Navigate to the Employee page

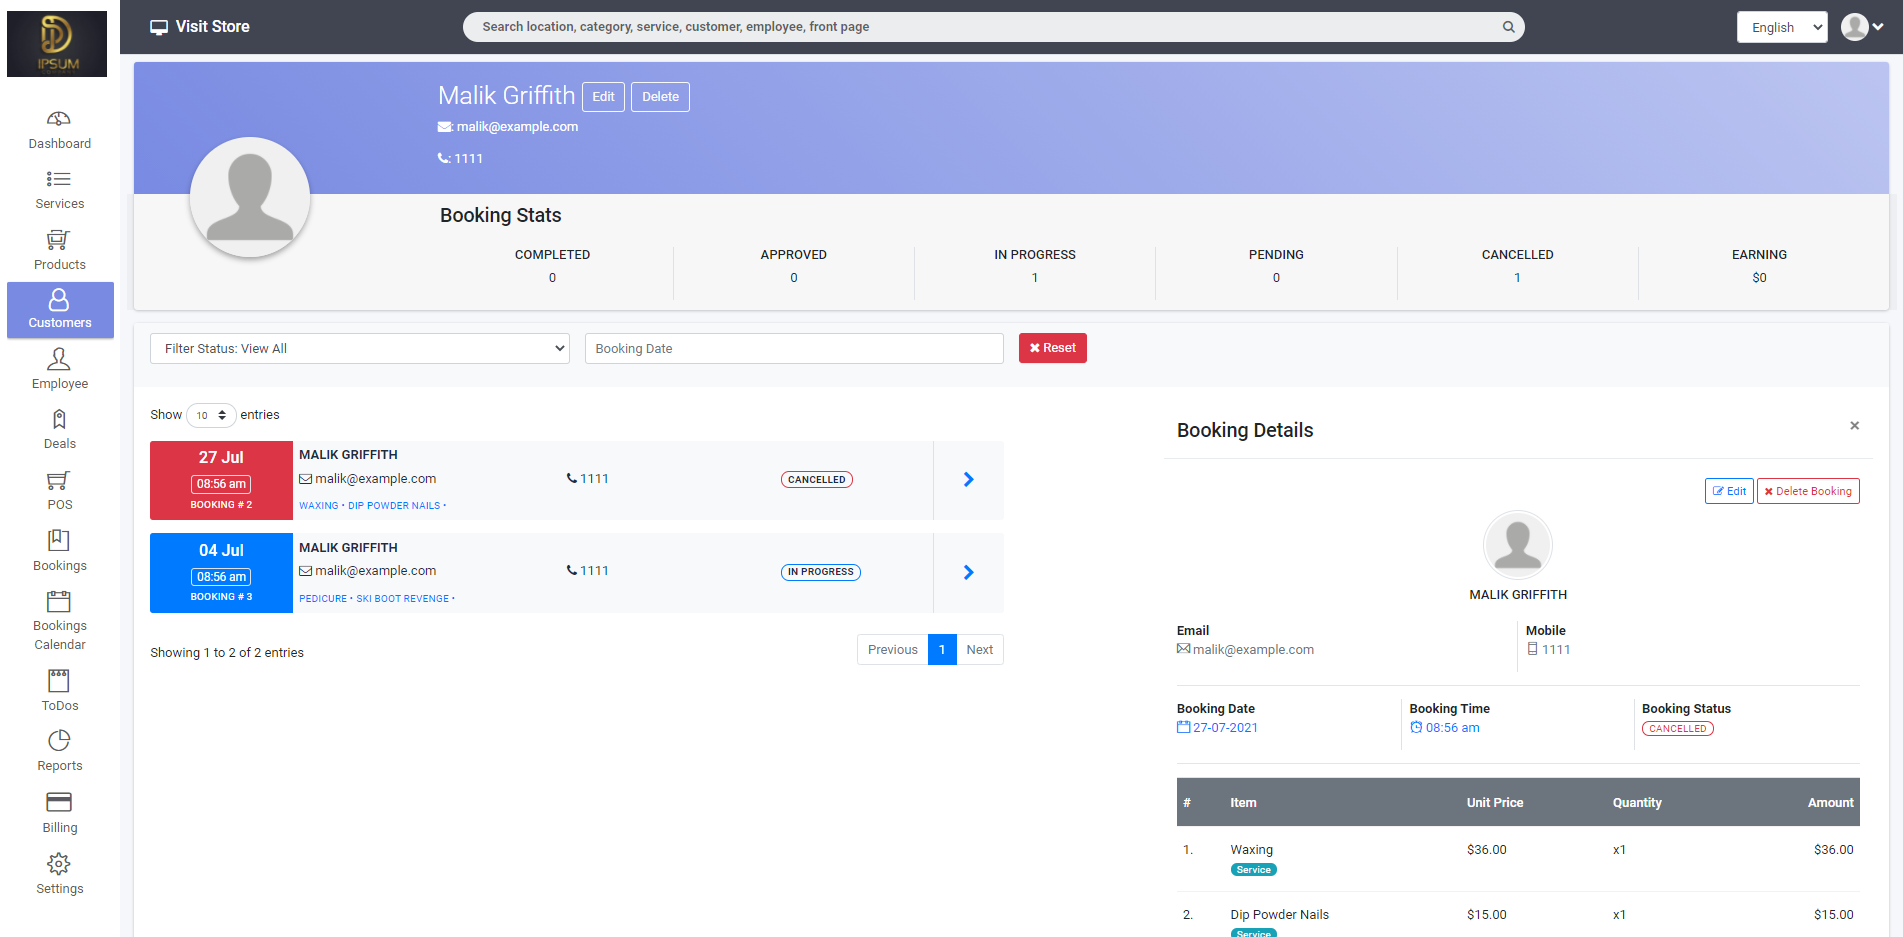click(x=59, y=369)
